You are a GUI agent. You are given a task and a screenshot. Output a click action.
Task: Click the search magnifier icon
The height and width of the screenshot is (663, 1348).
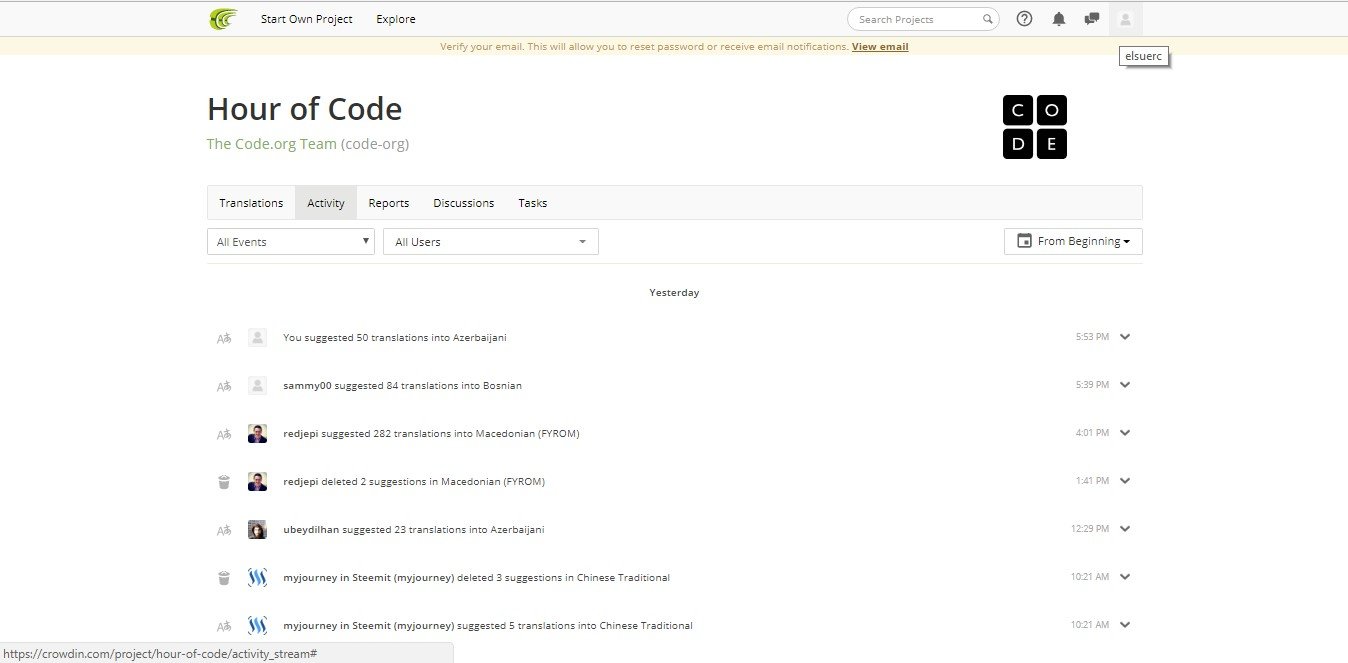click(x=987, y=19)
